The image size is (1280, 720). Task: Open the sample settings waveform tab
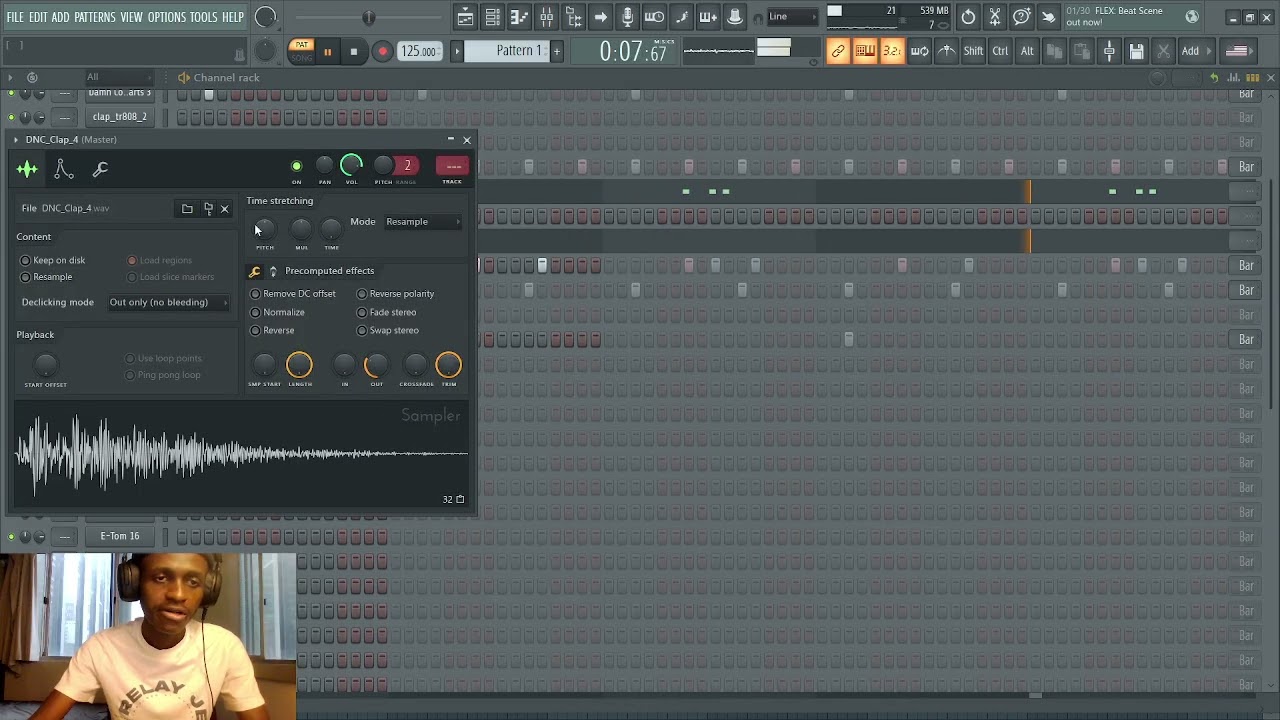(x=27, y=170)
